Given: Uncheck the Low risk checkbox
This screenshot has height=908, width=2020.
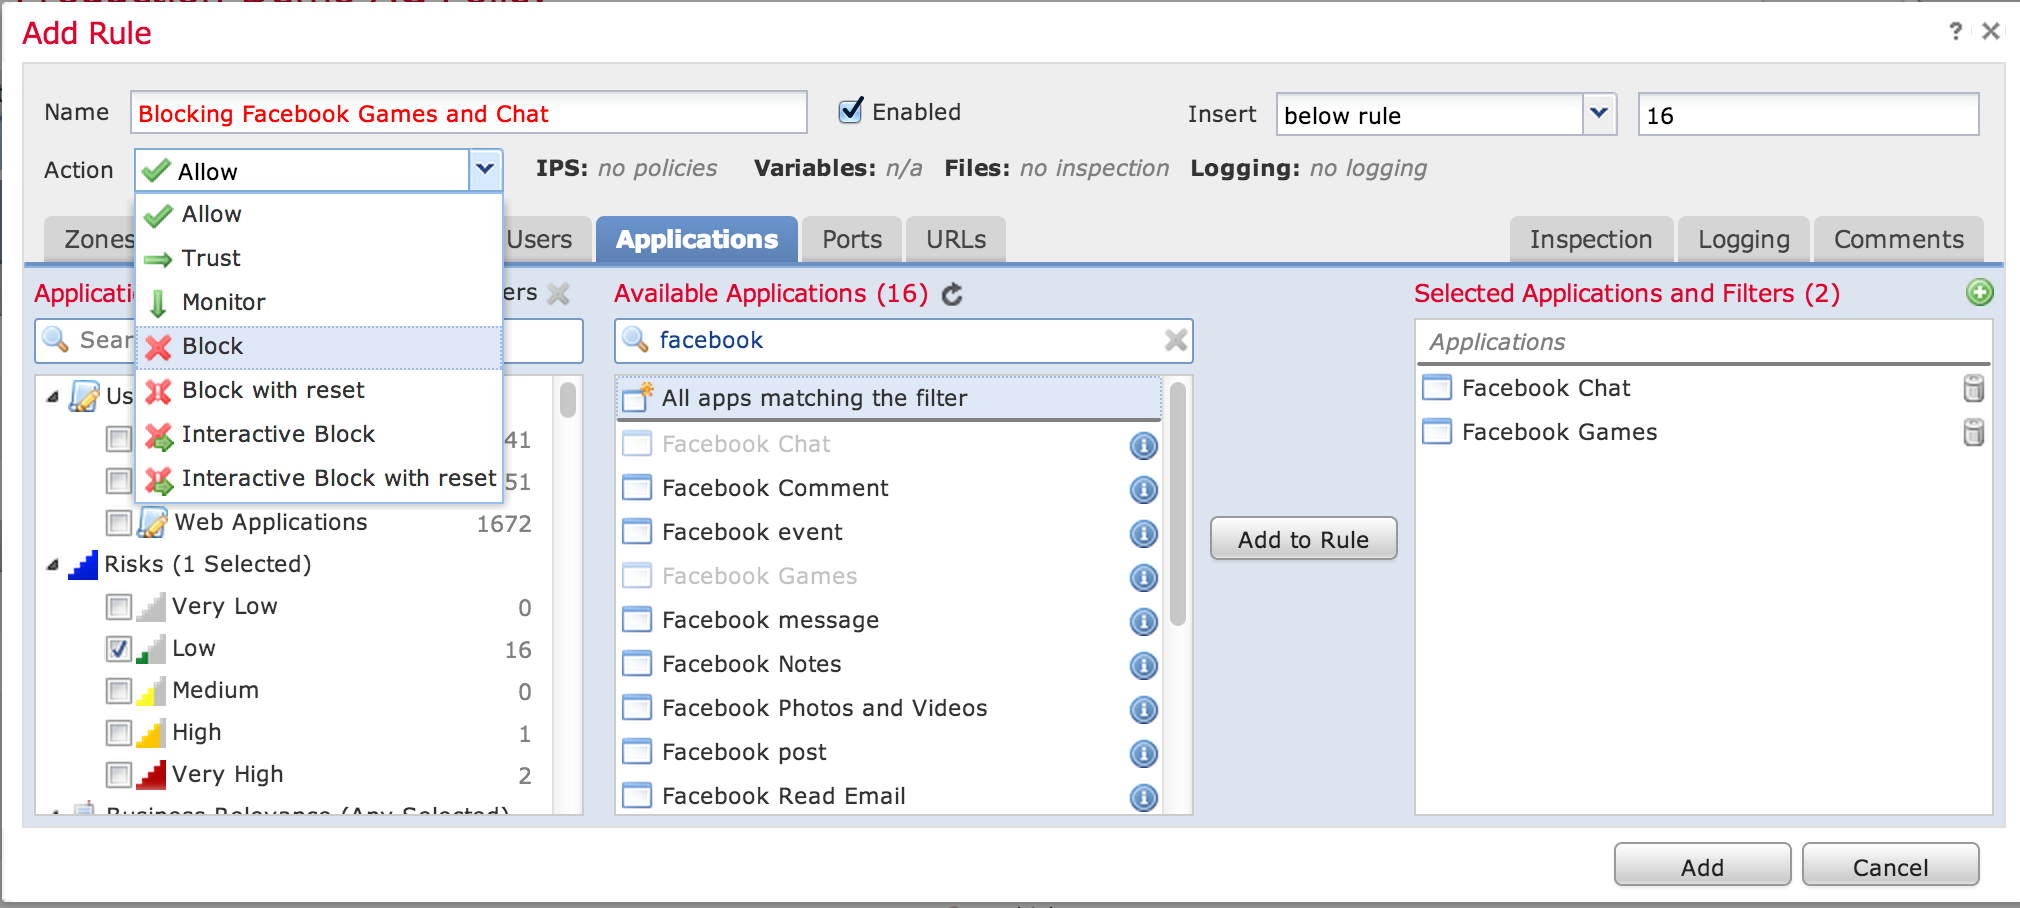Looking at the screenshot, I should click(x=119, y=649).
